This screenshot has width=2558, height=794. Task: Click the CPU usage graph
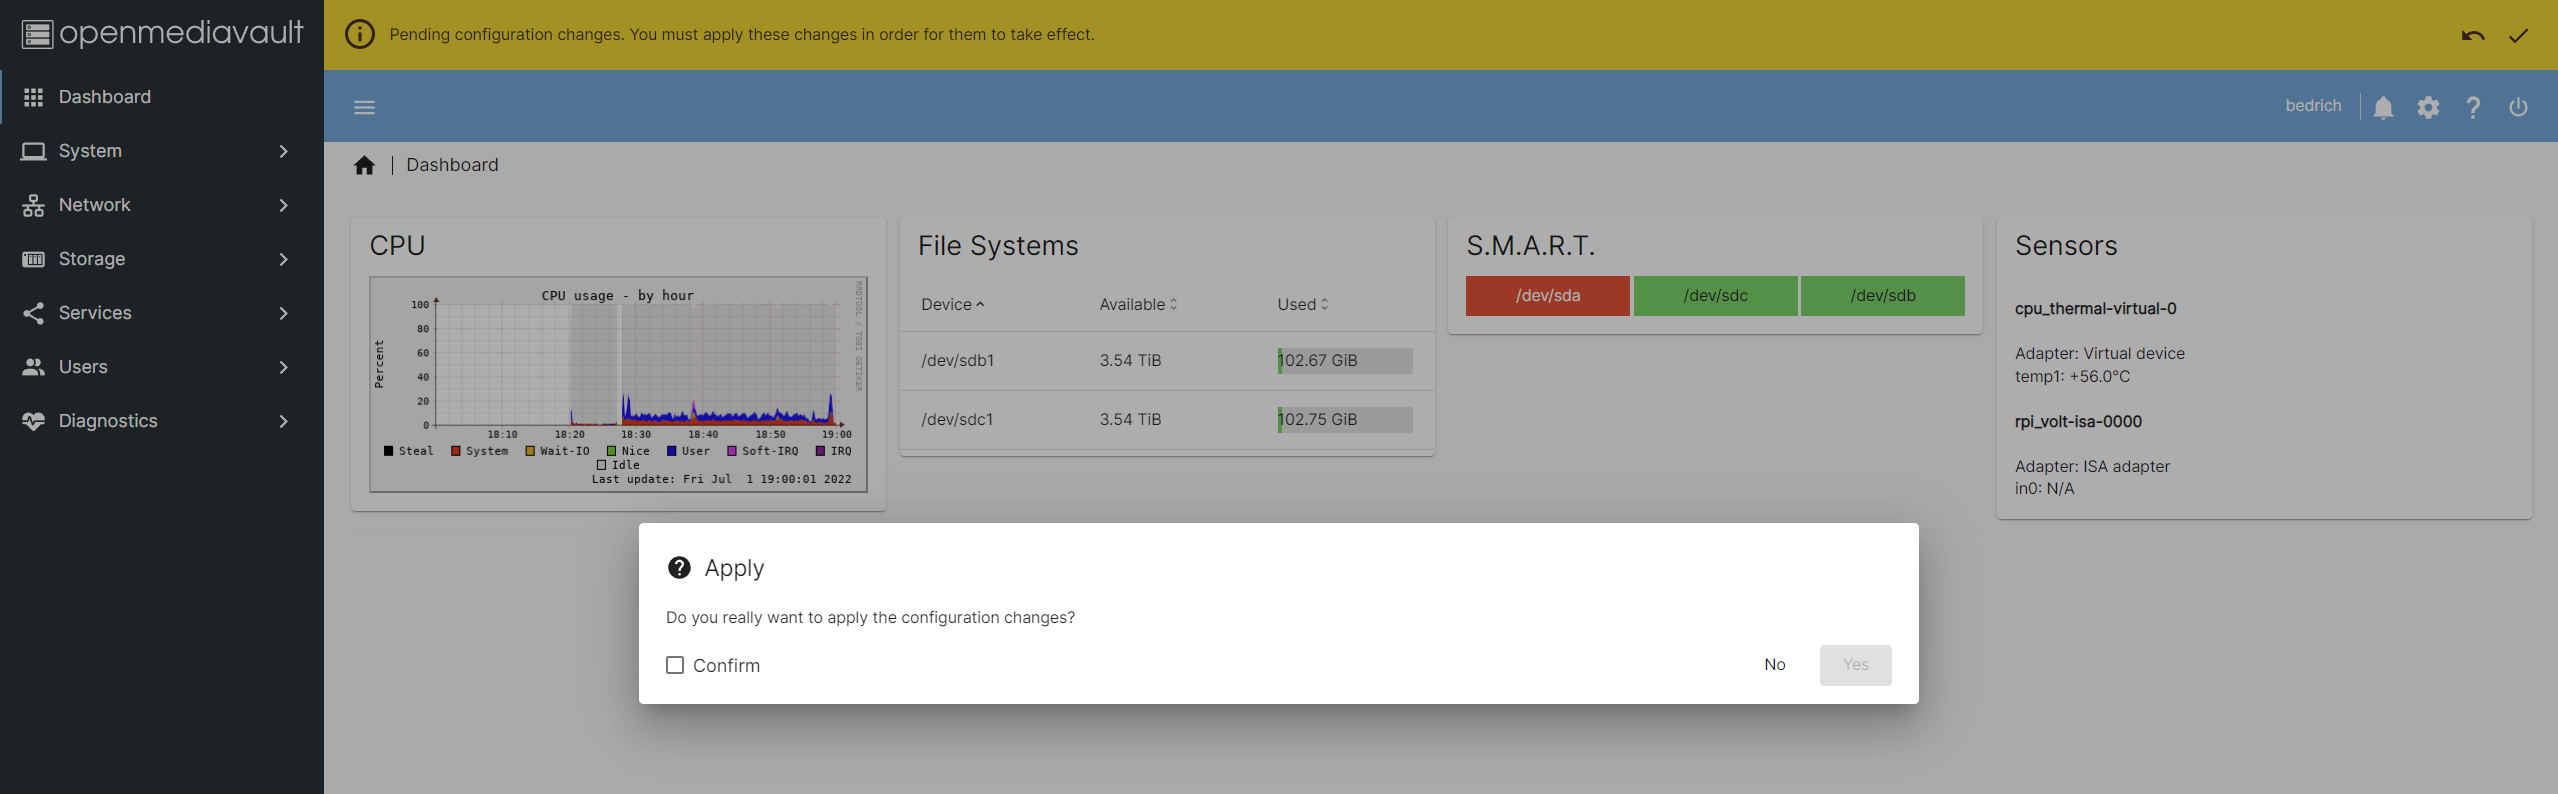(x=618, y=385)
